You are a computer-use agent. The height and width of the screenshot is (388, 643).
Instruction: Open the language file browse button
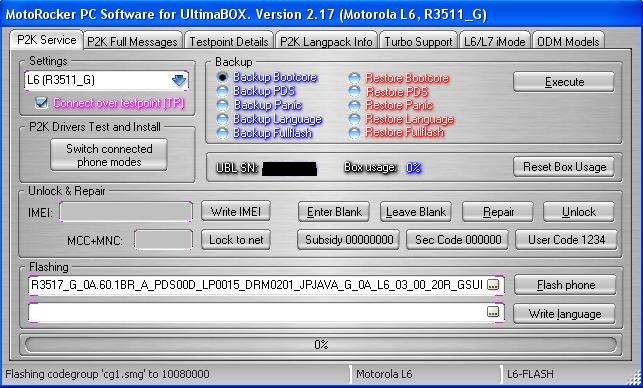pyautogui.click(x=493, y=313)
